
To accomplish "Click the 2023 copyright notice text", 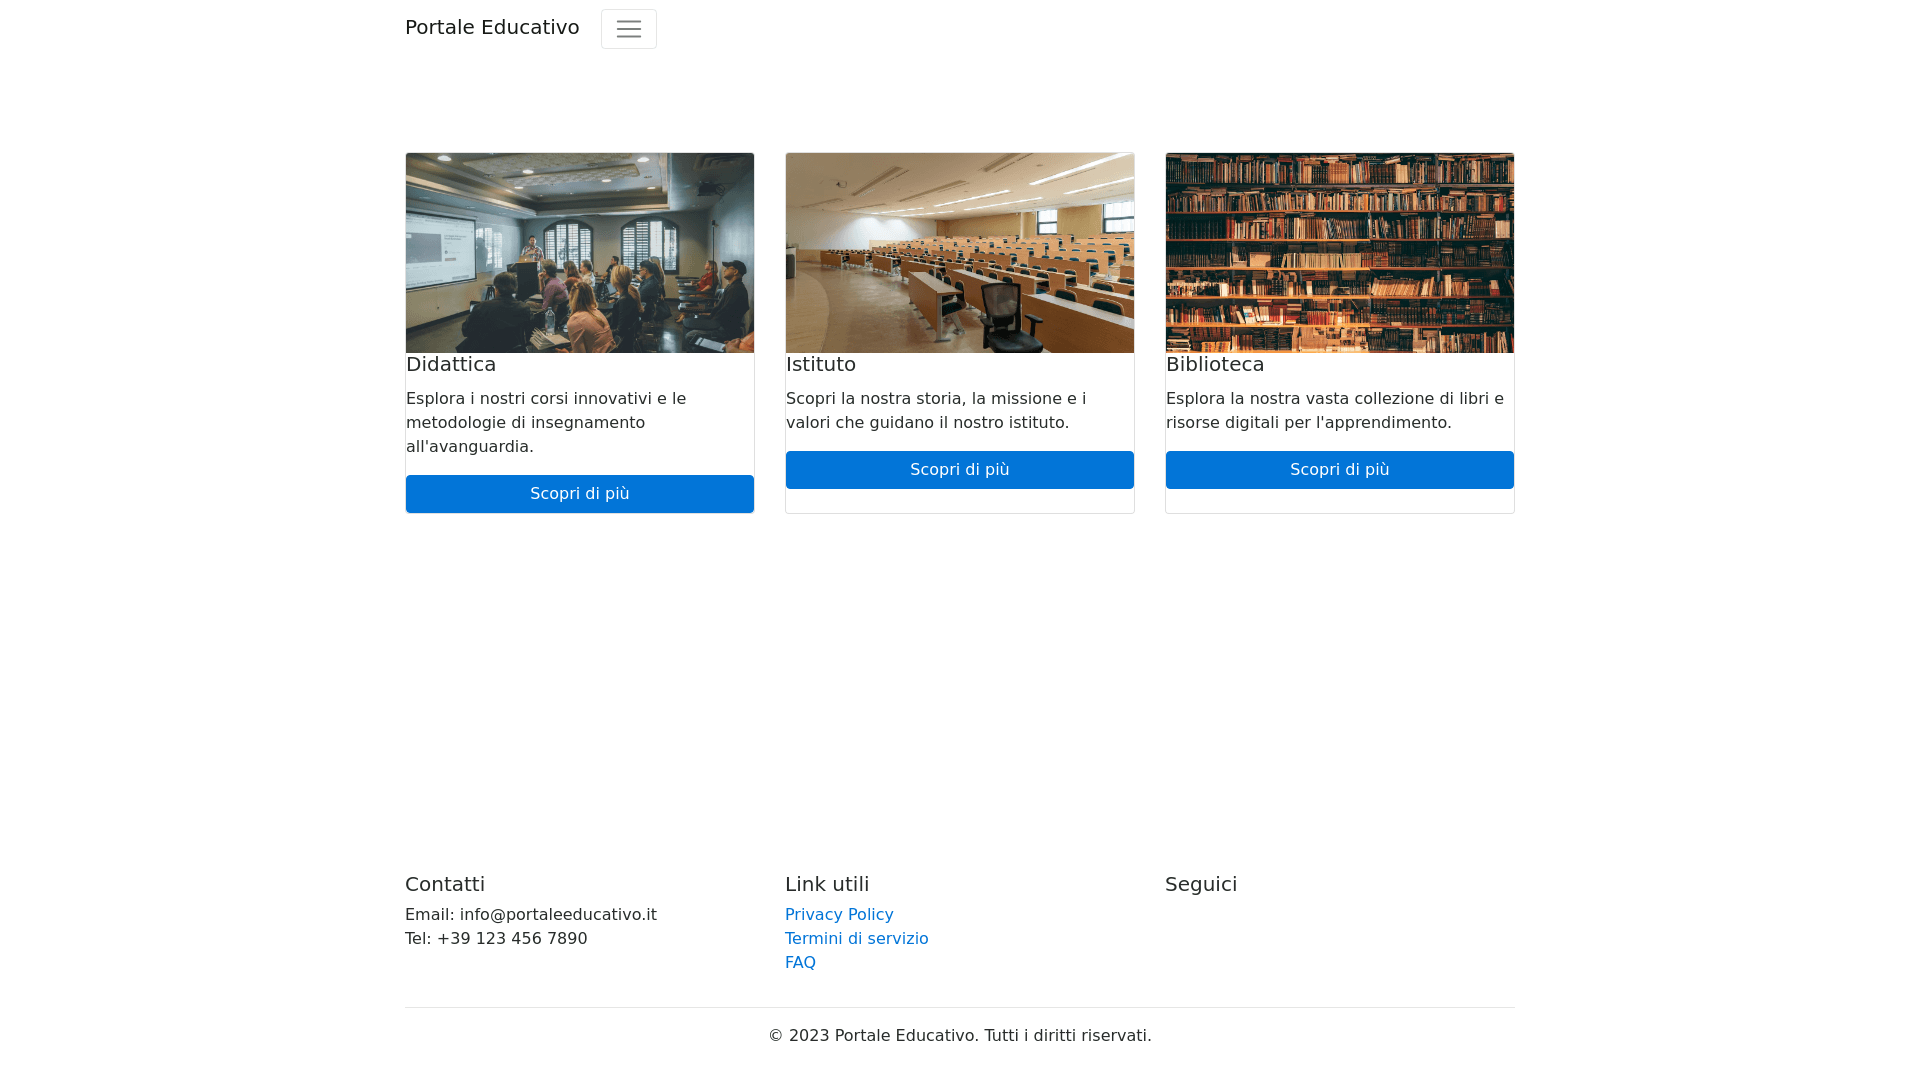I will click(960, 1036).
